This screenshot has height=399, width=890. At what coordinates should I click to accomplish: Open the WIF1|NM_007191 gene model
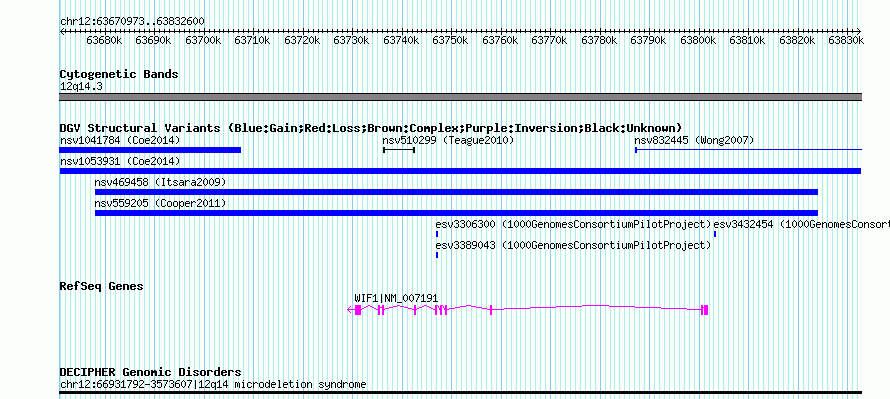point(528,309)
